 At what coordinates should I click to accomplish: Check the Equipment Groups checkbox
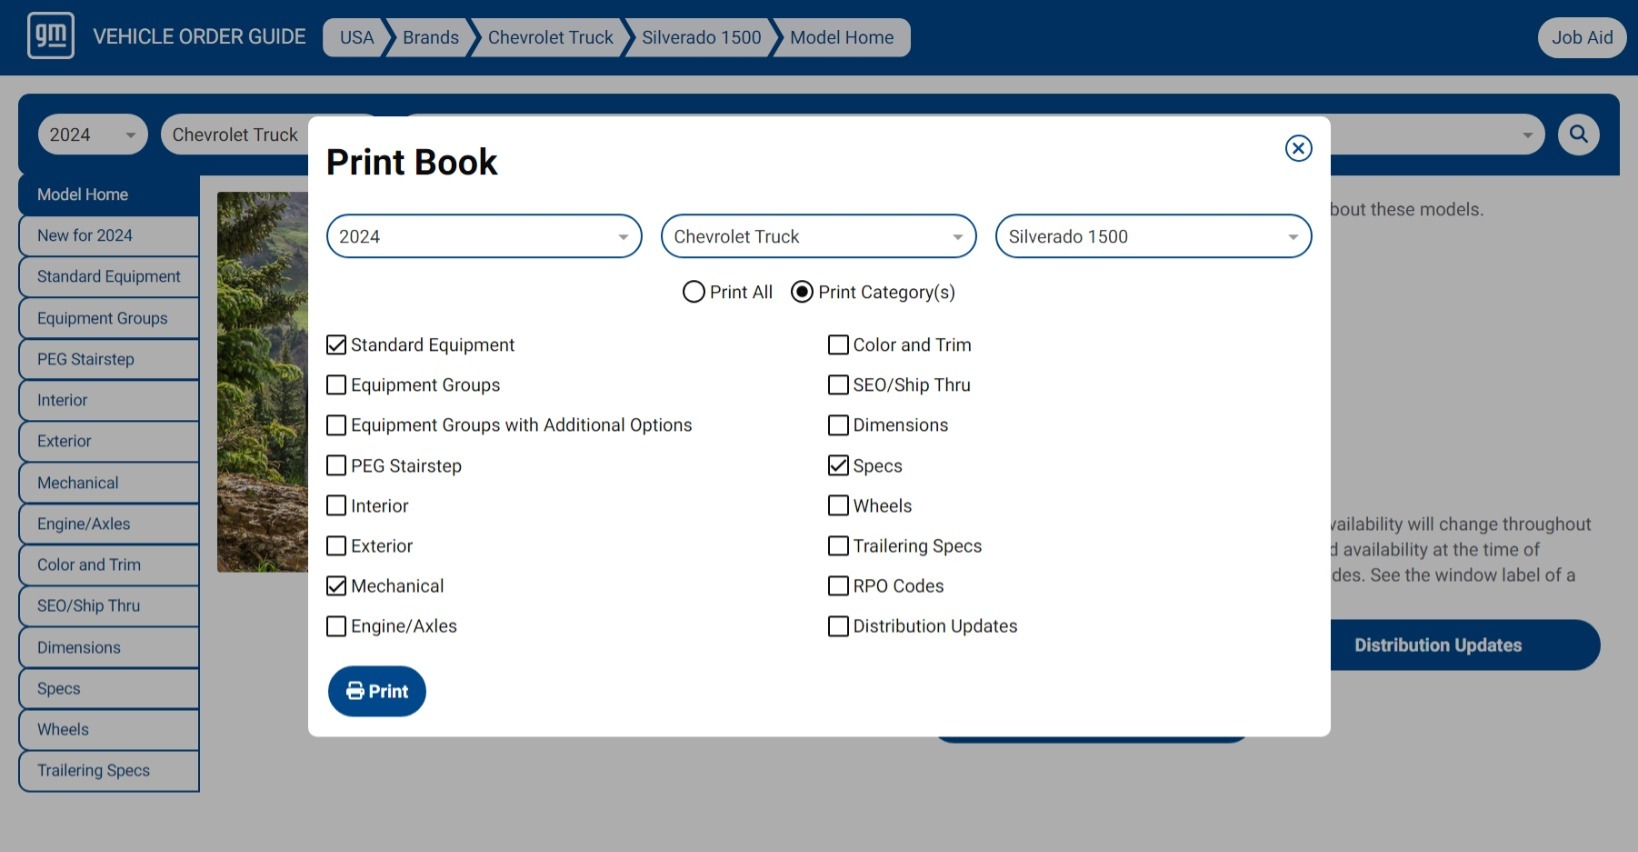[337, 385]
